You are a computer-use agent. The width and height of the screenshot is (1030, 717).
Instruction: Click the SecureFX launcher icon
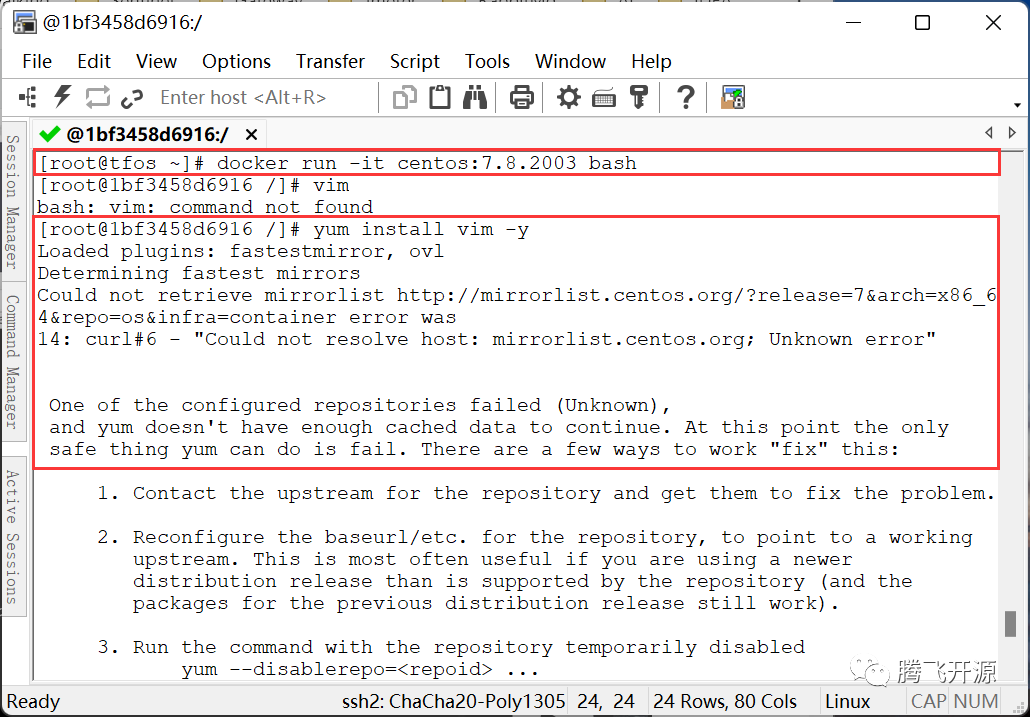[732, 98]
